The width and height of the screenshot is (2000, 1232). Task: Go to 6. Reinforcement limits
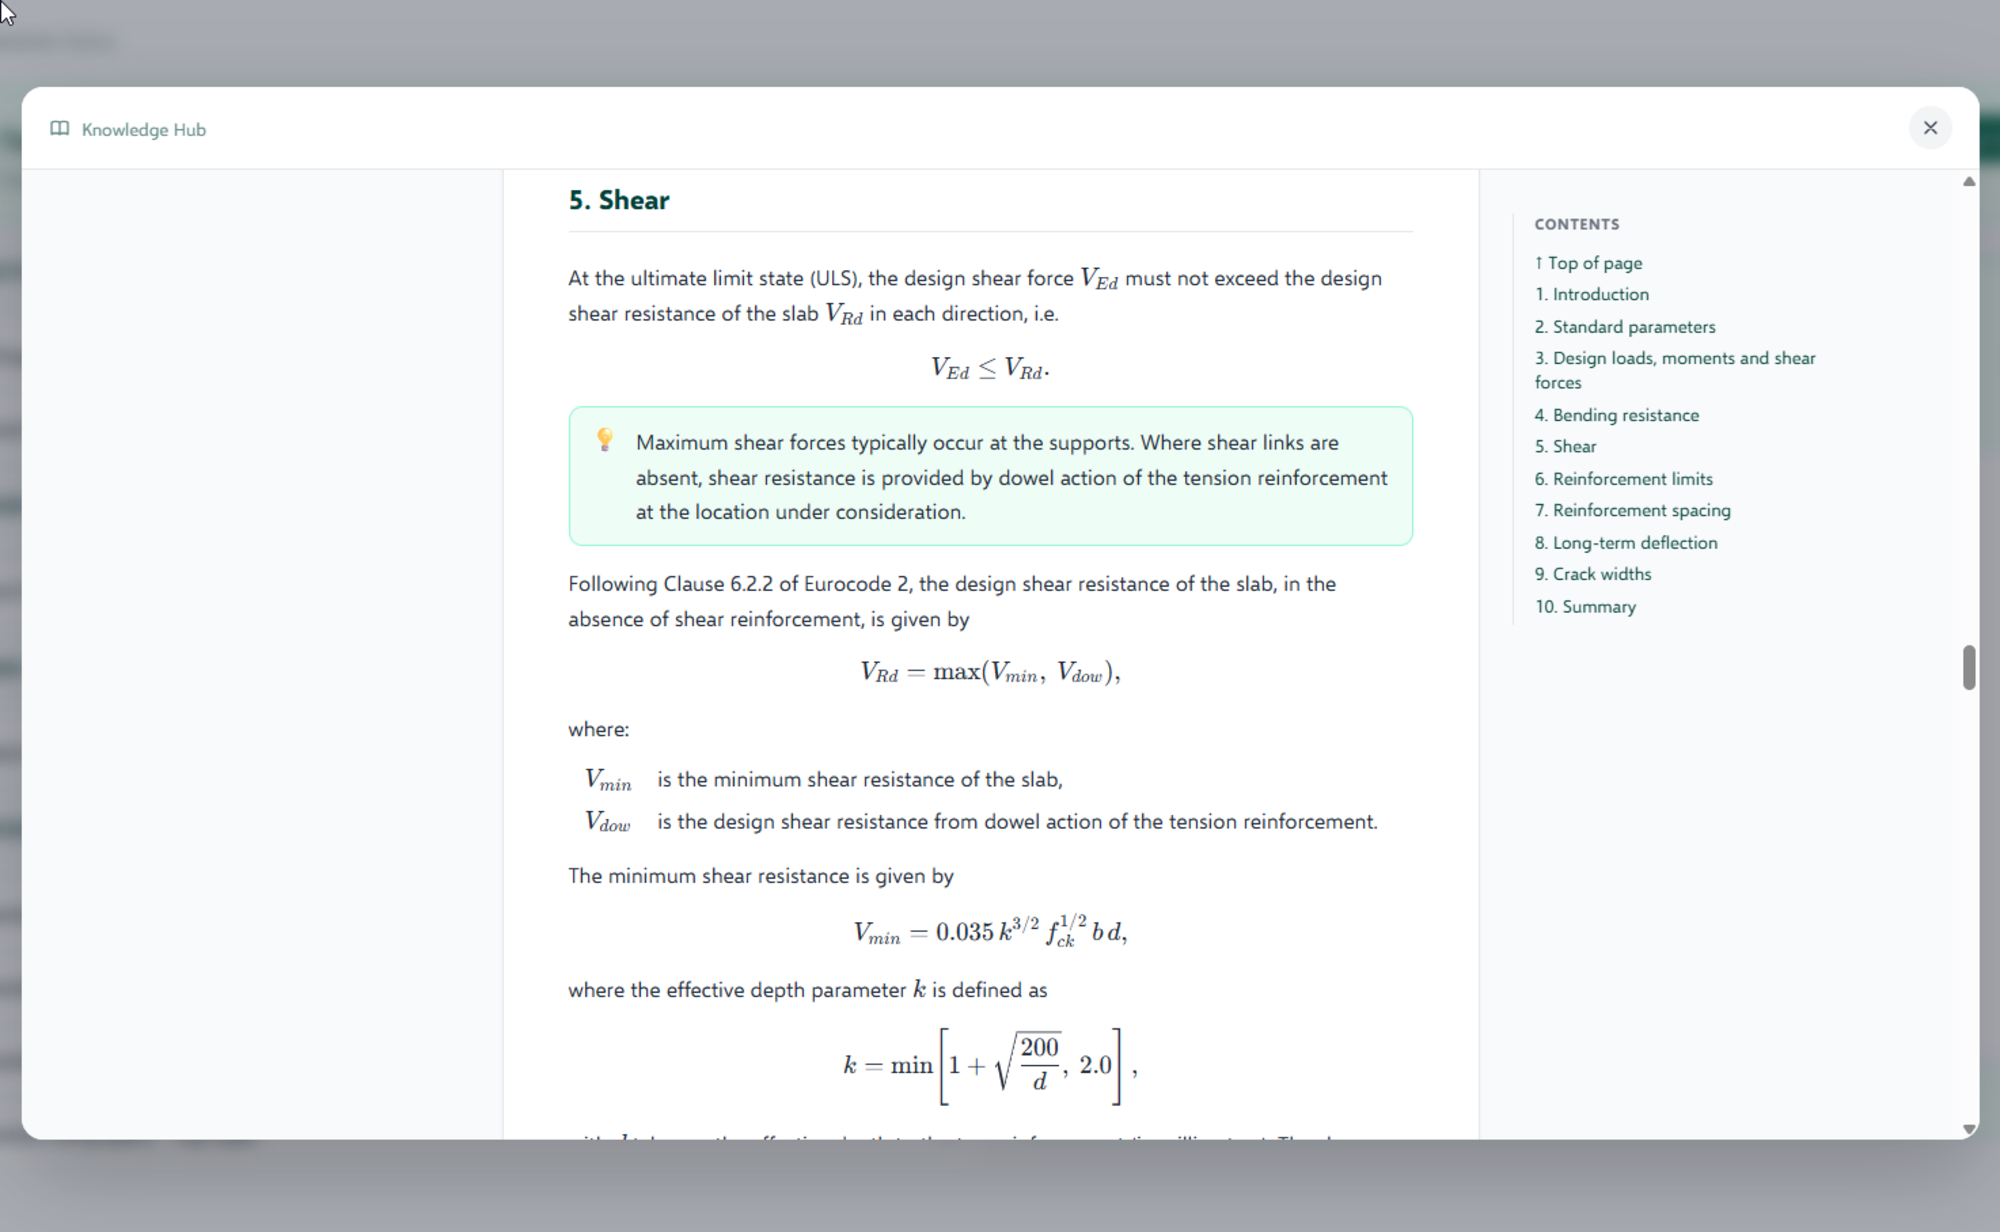1623,479
